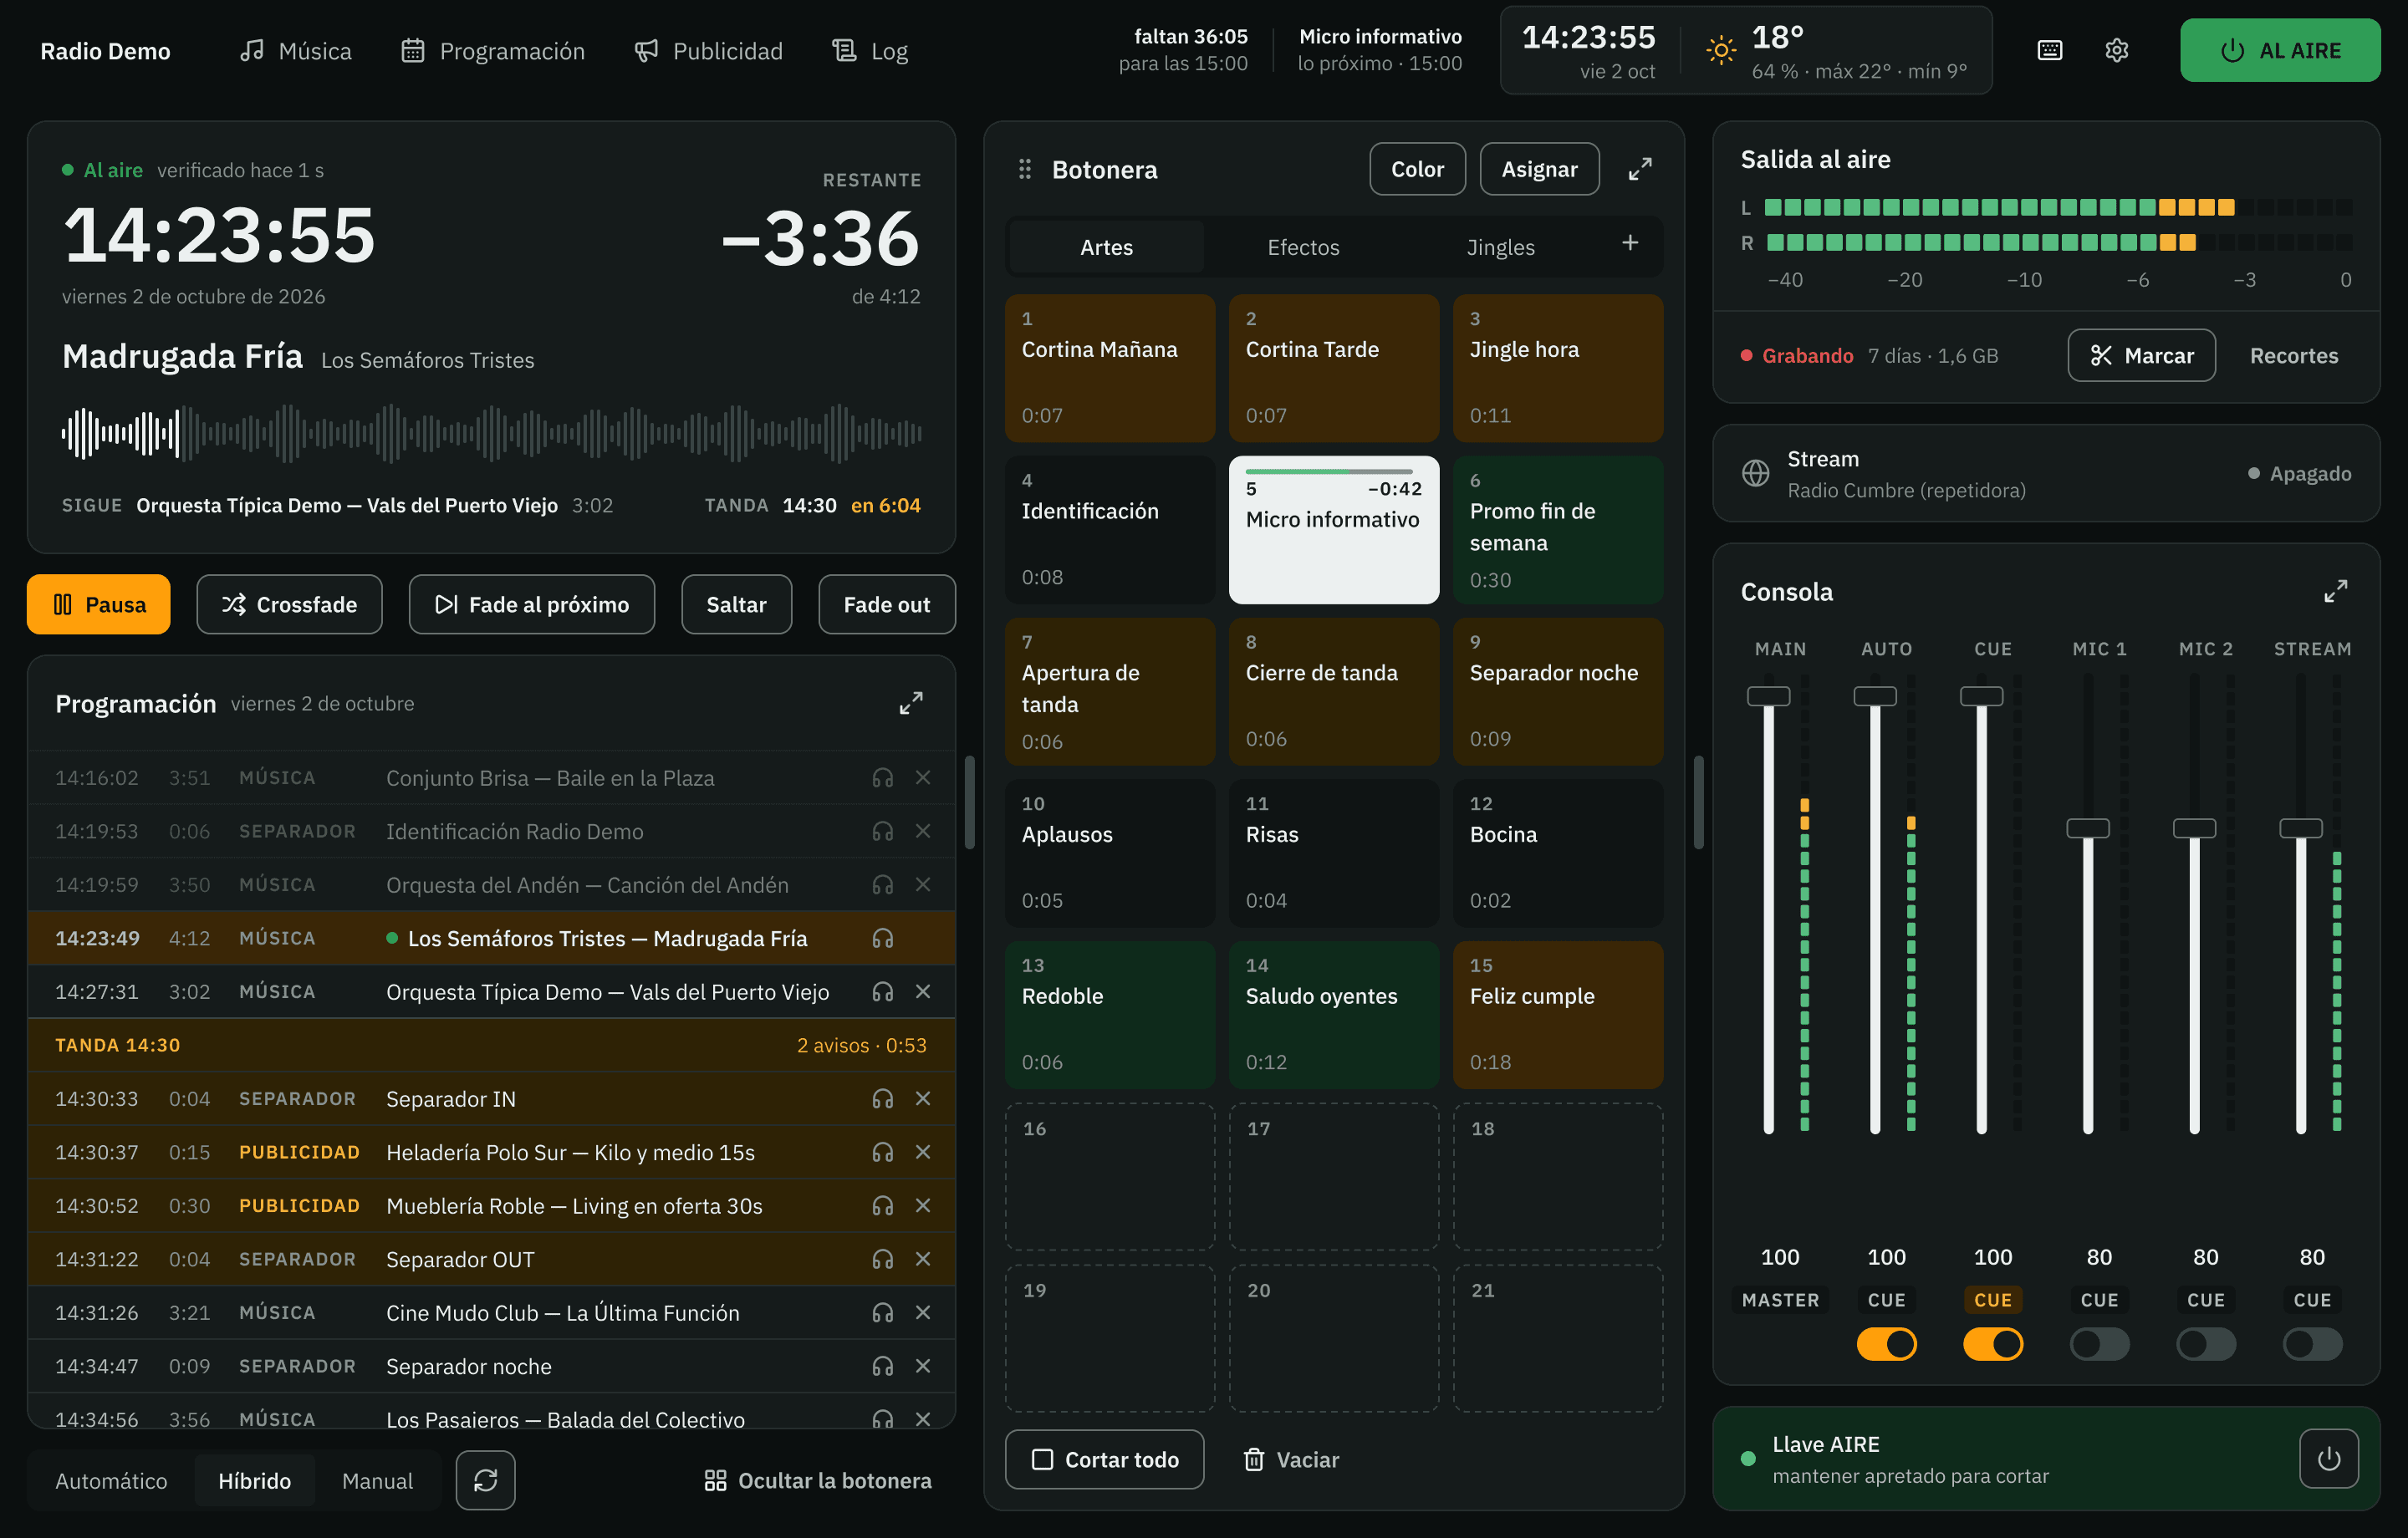Open the settings gear icon
Image resolution: width=2408 pixels, height=1538 pixels.
tap(2116, 50)
